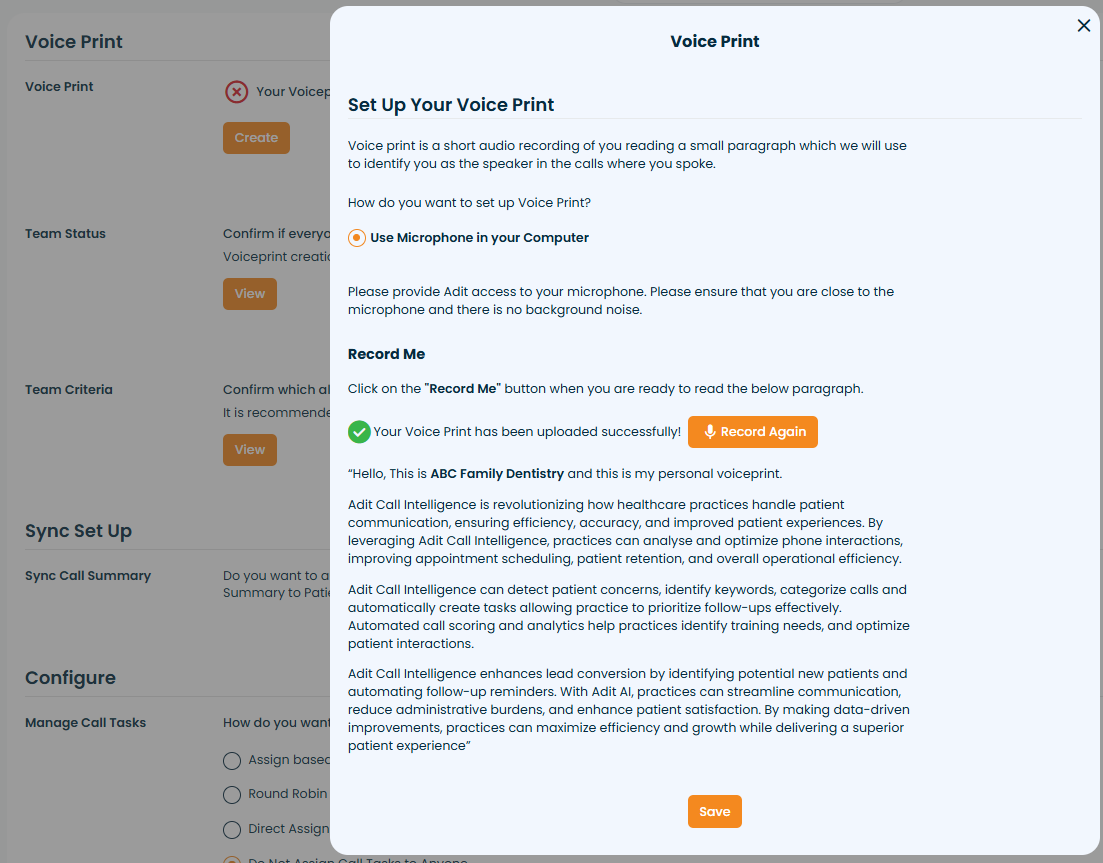1103x863 pixels.
Task: Click the 'Sync Set Up' section heading
Action: (78, 531)
